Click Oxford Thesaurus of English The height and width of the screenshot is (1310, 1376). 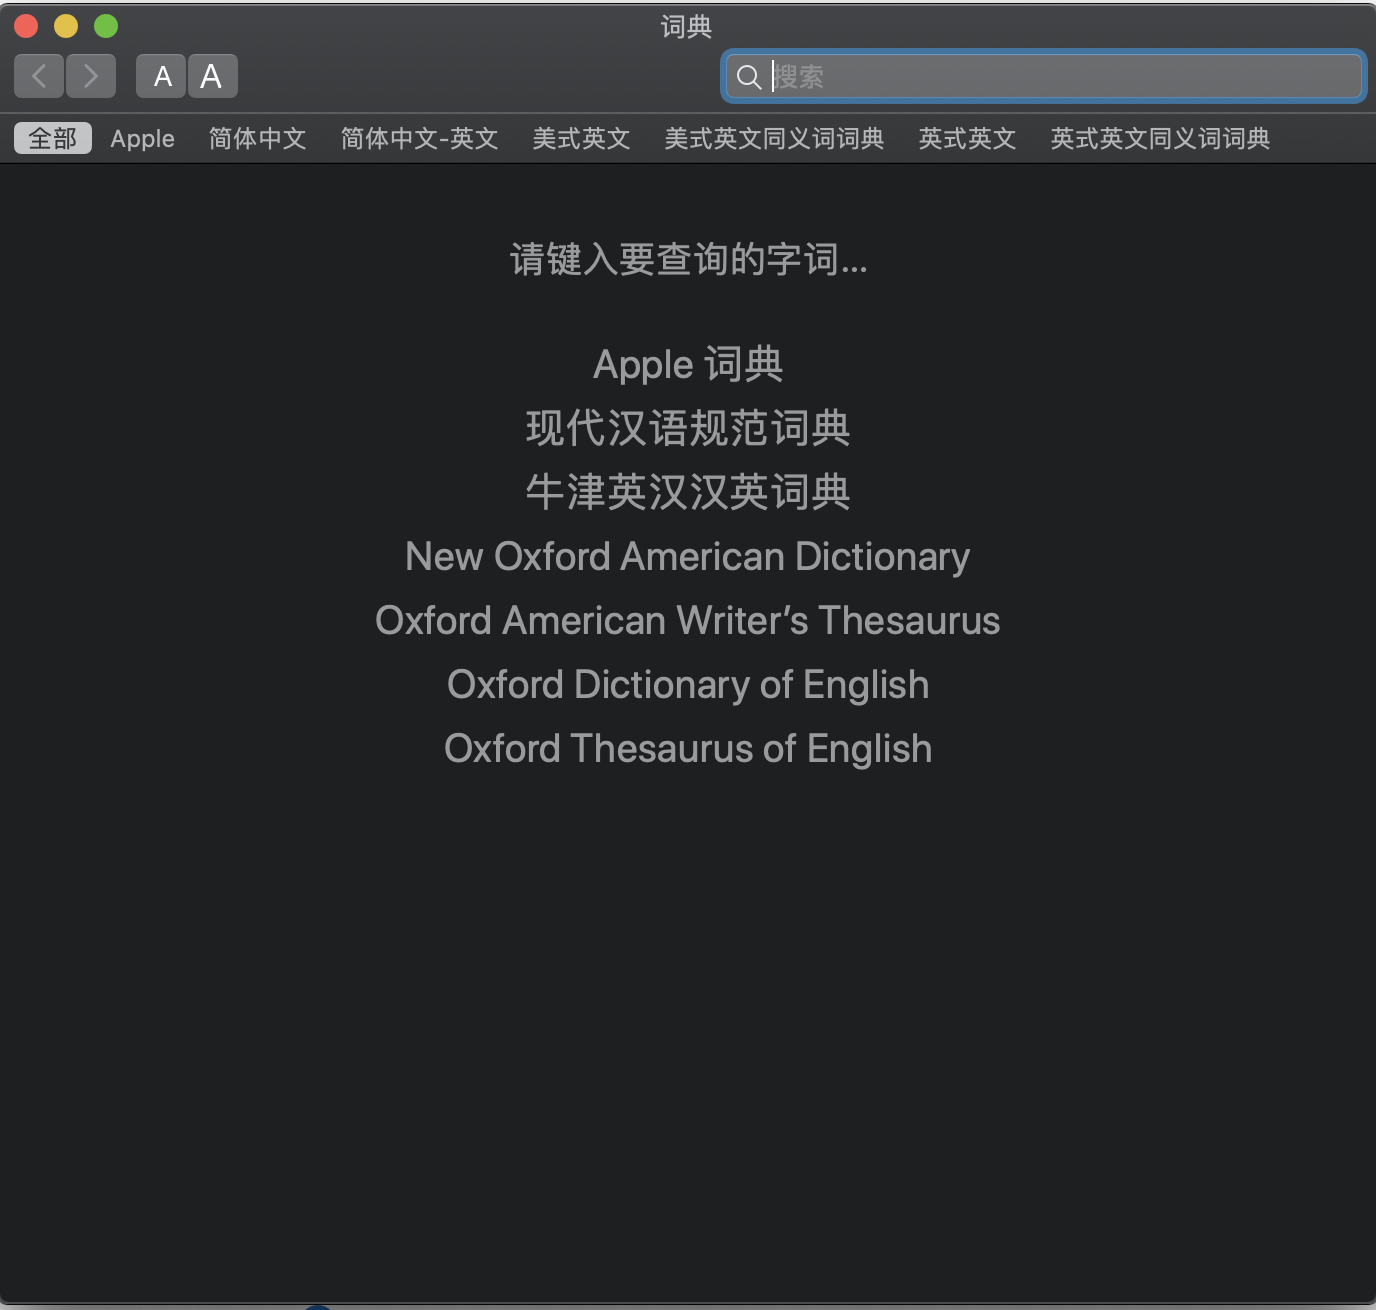pyautogui.click(x=688, y=748)
